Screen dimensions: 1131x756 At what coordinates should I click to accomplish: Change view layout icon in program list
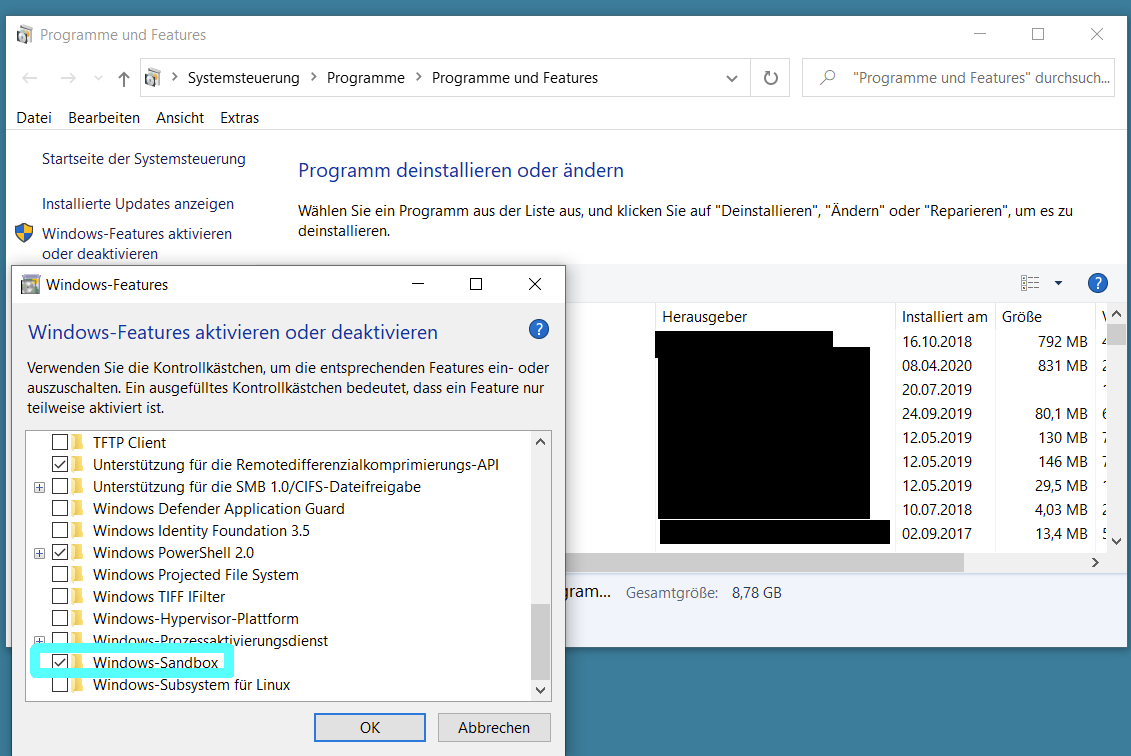point(1030,284)
